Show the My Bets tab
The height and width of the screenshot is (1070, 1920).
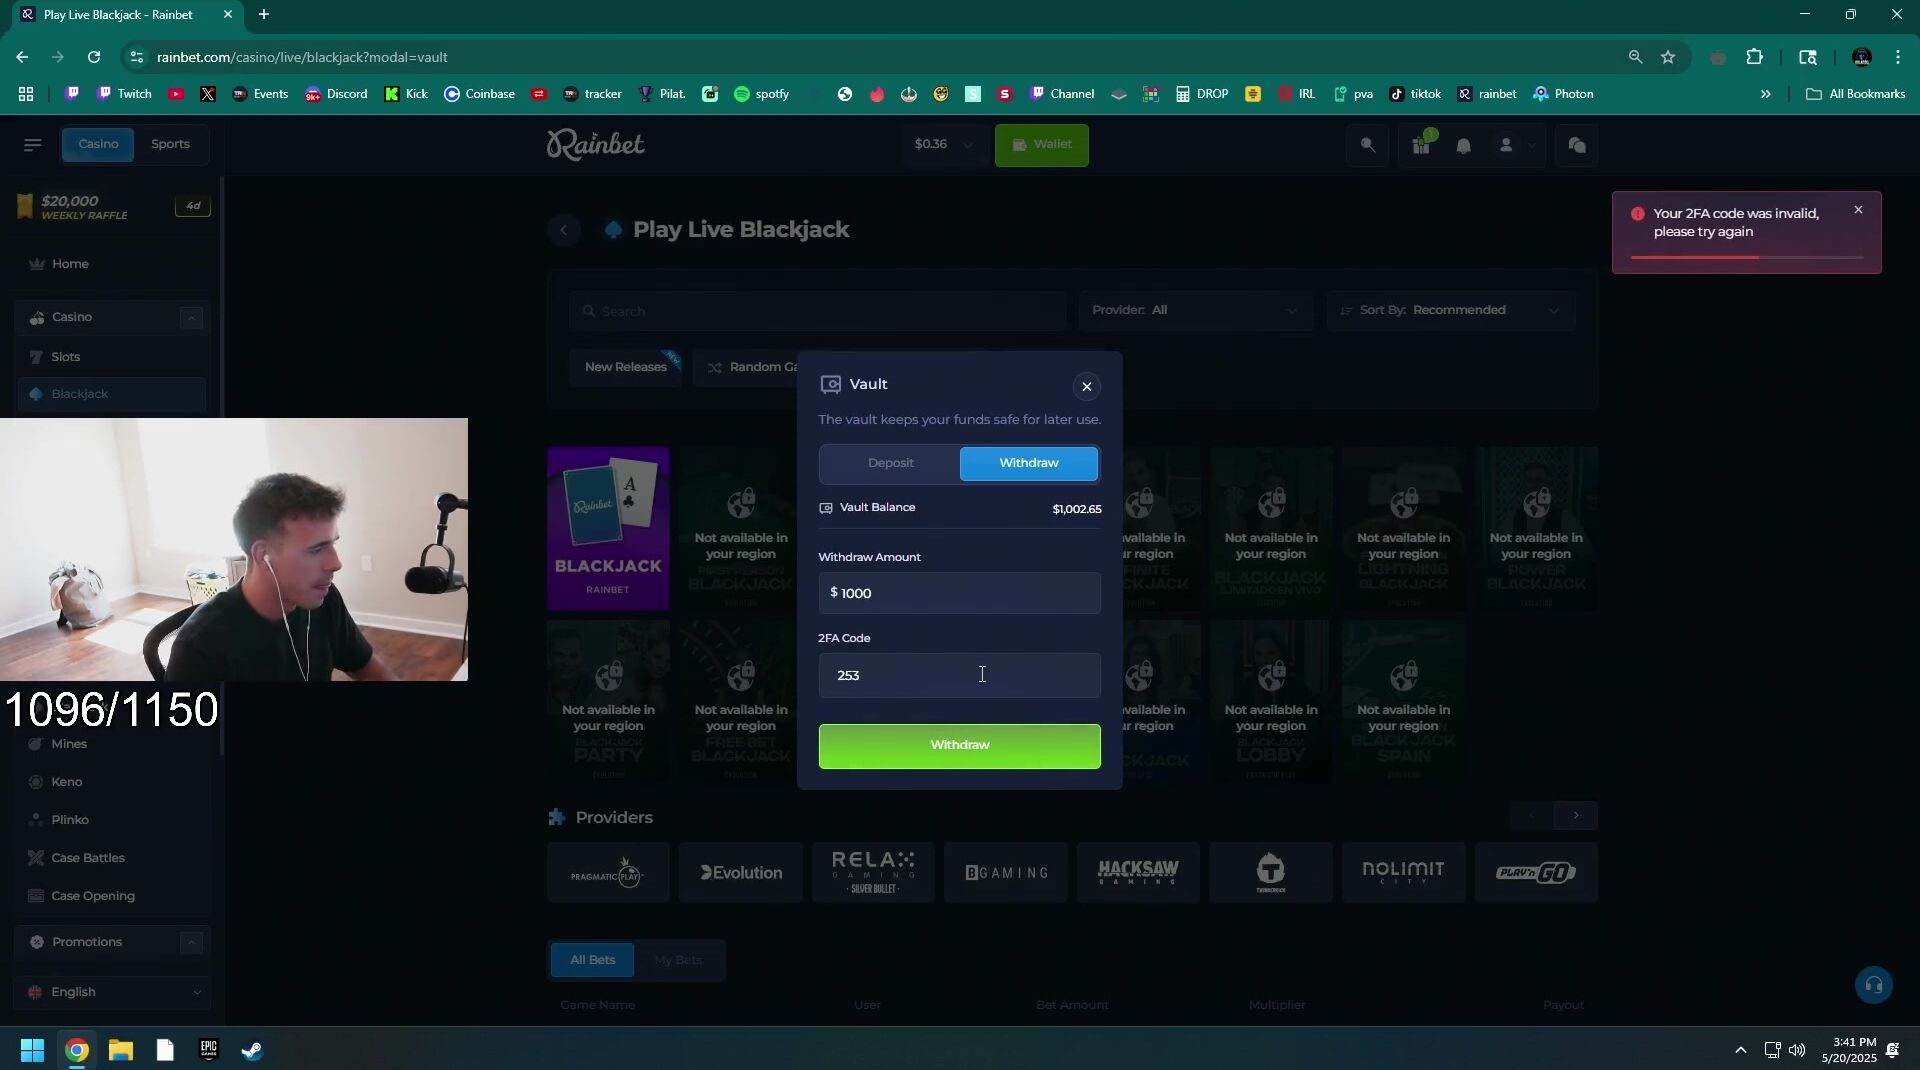pos(678,960)
